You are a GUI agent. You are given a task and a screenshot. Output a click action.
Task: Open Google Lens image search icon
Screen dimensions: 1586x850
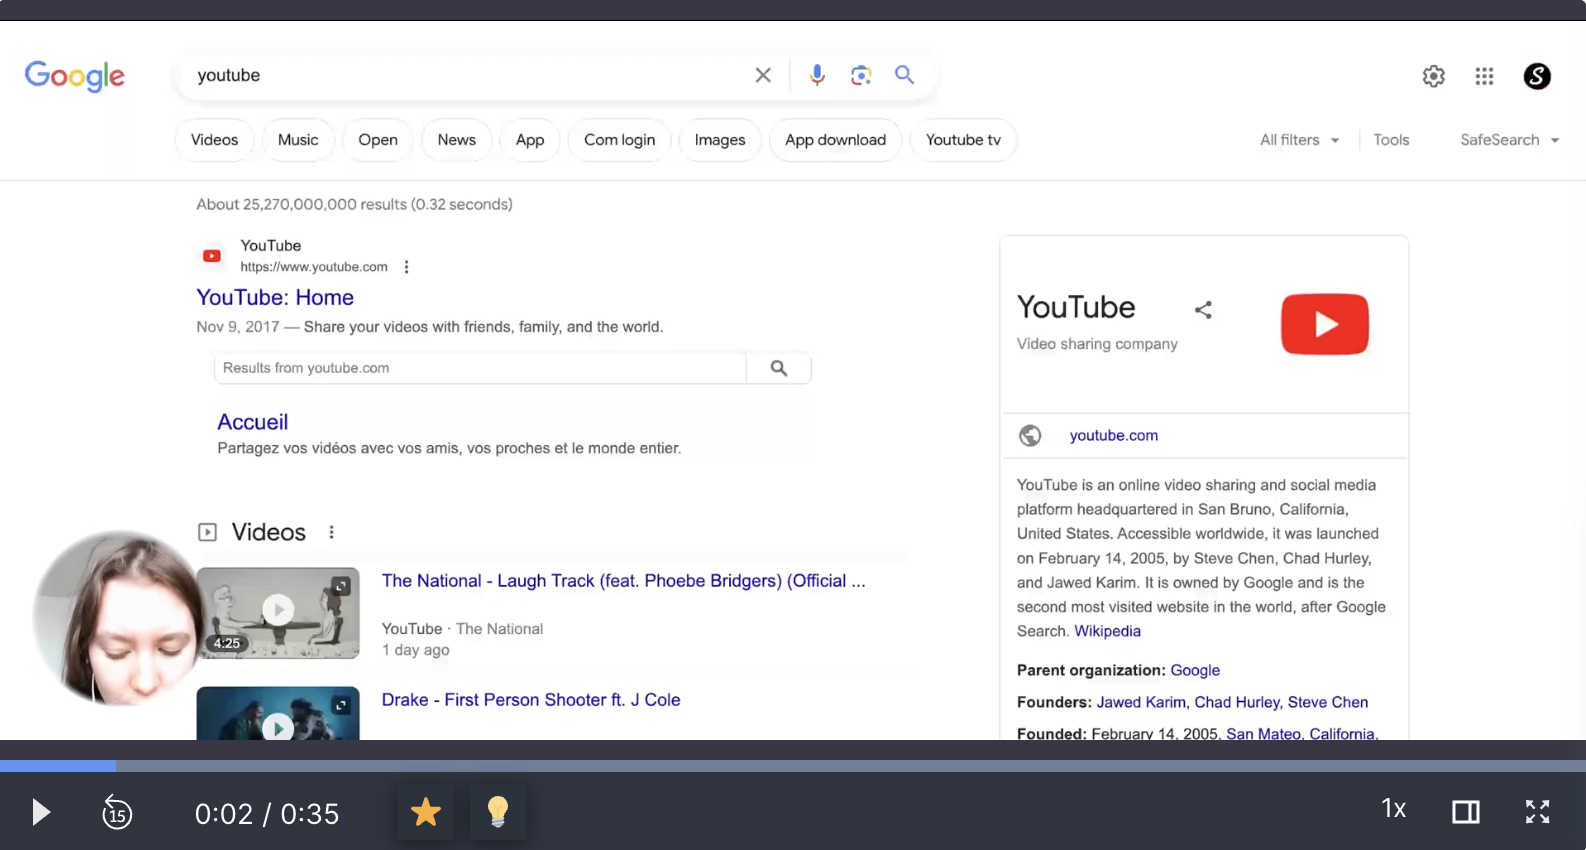pyautogui.click(x=861, y=75)
